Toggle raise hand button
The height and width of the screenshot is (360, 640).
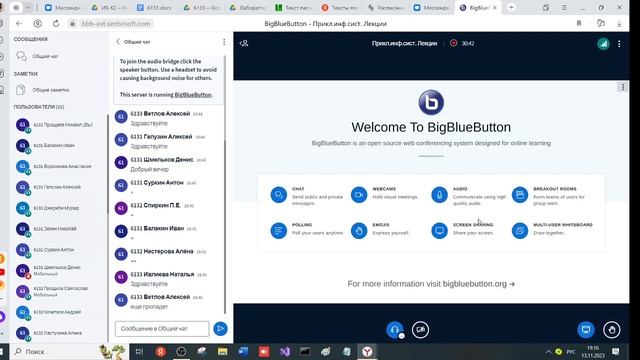pyautogui.click(x=611, y=329)
